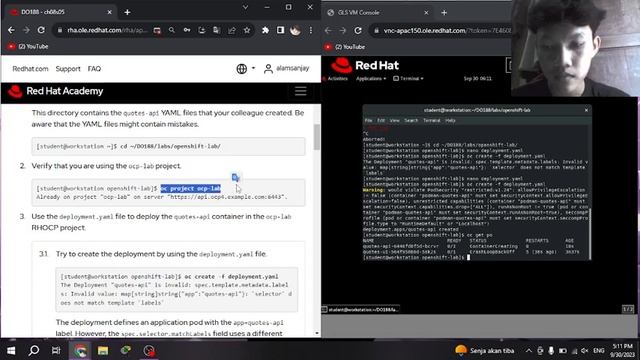Viewport: 640px width, 360px height.
Task: Click the password key icon in left address bar
Action: point(187,30)
